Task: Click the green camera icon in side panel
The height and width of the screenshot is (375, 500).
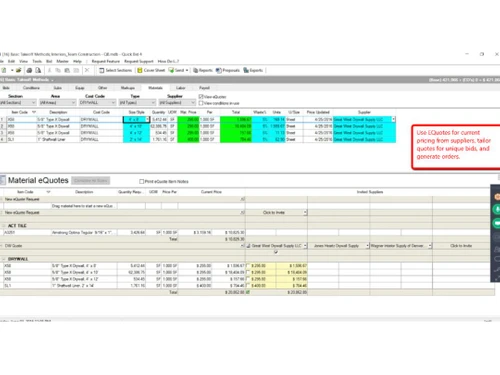Action: 497,223
